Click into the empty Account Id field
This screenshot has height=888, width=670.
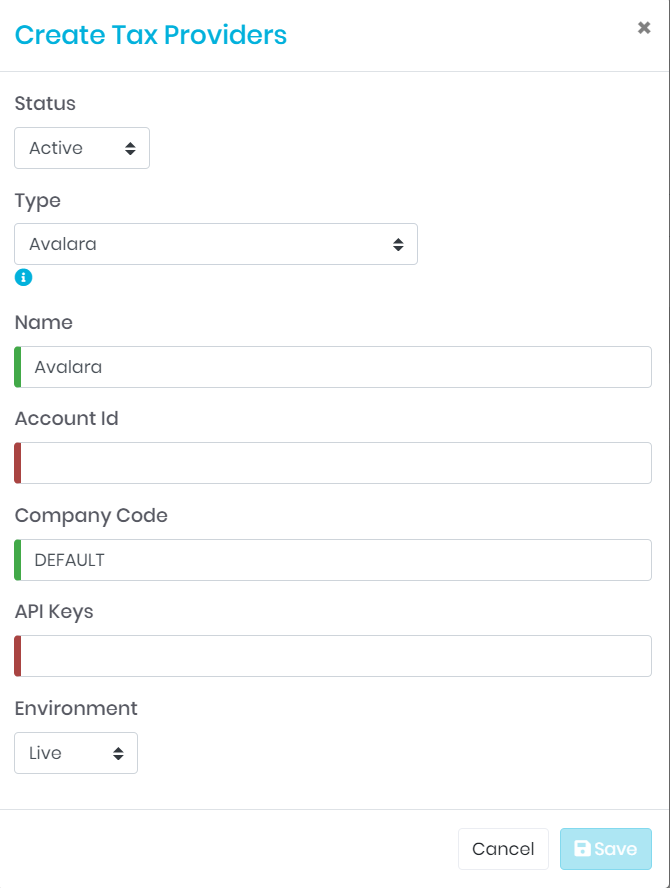(335, 463)
